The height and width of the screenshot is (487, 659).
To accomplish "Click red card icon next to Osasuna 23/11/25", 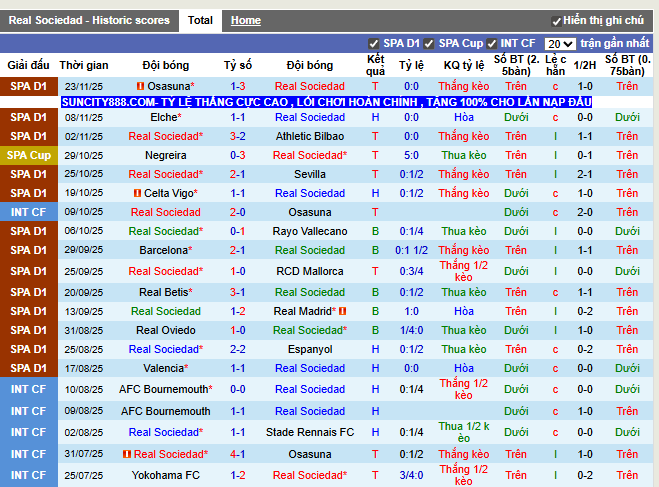I will 140,86.
